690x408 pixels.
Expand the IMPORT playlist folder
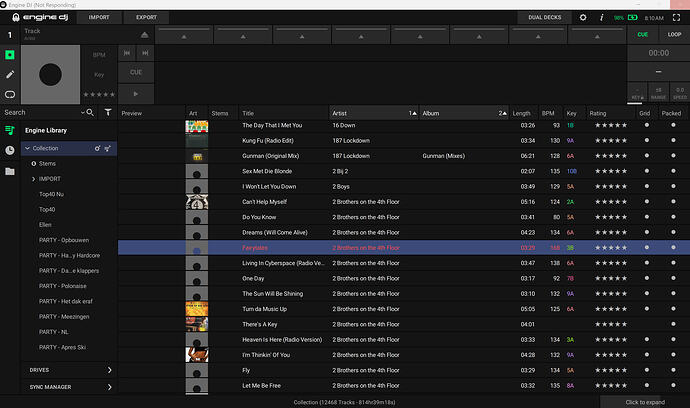click(33, 179)
